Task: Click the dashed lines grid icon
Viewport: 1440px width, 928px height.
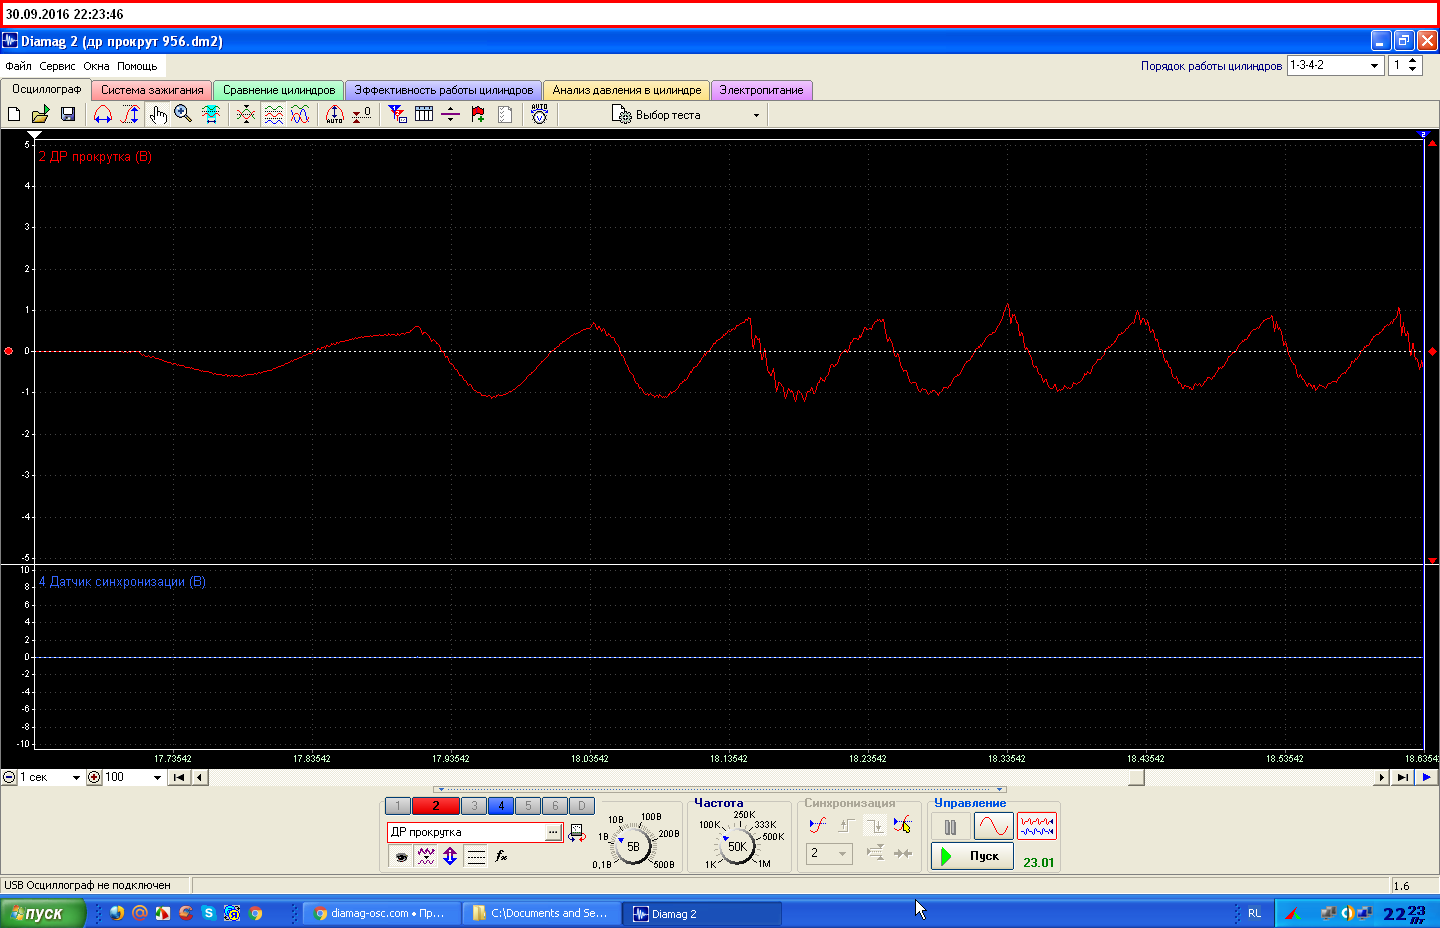Action: pyautogui.click(x=476, y=856)
